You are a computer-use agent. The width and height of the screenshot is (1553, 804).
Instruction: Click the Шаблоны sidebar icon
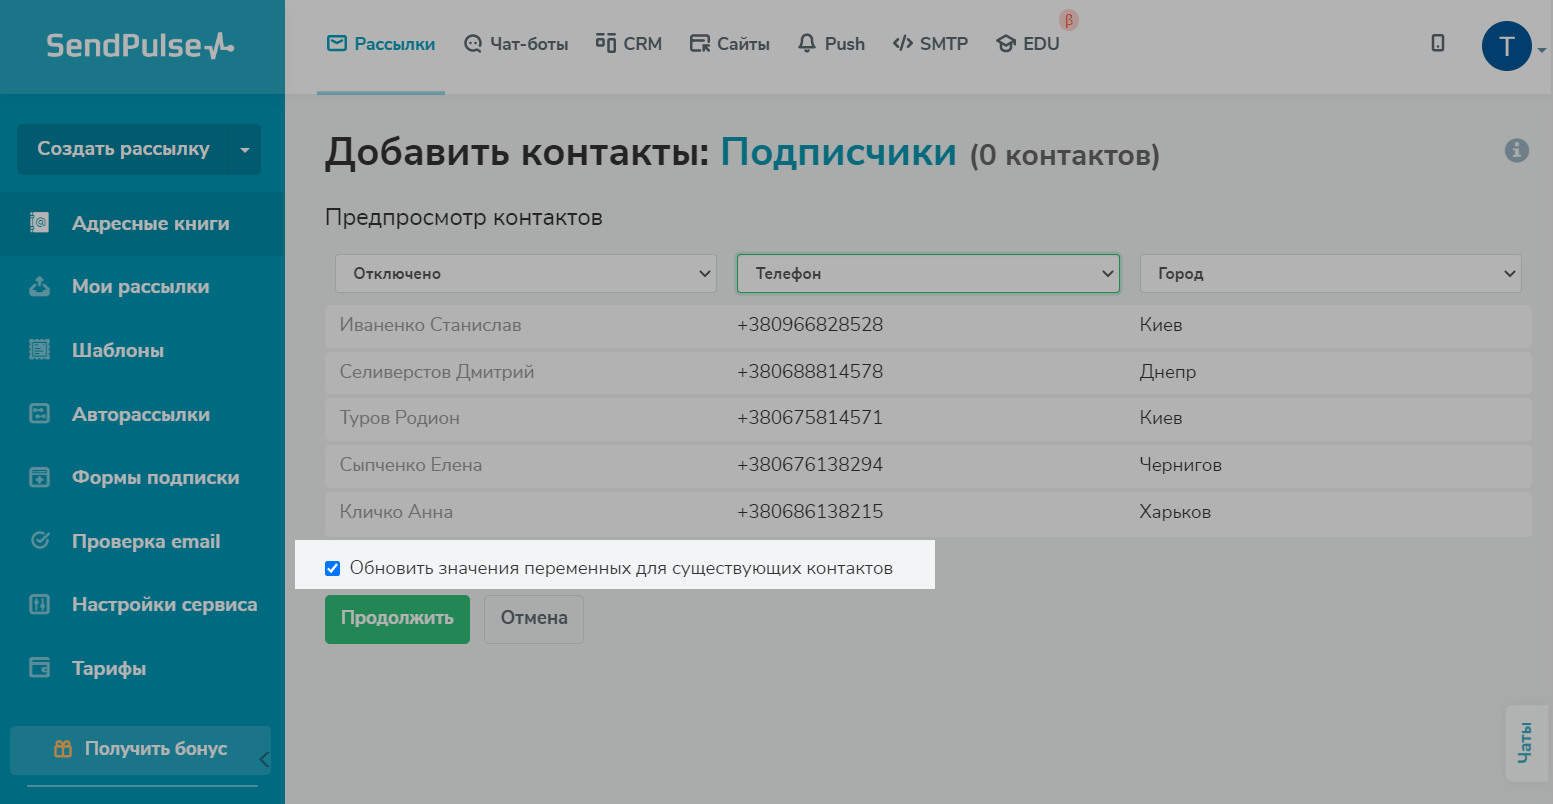pos(39,350)
